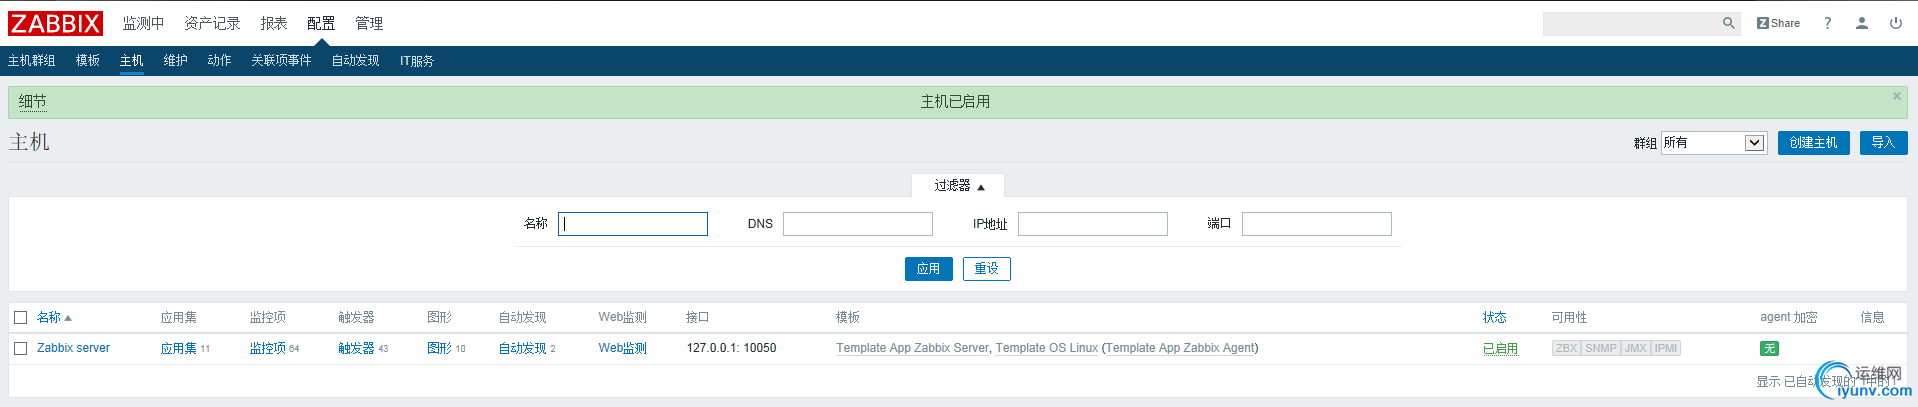Image resolution: width=1918 pixels, height=407 pixels.
Task: Check the Zabbix server row checkbox
Action: 20,348
